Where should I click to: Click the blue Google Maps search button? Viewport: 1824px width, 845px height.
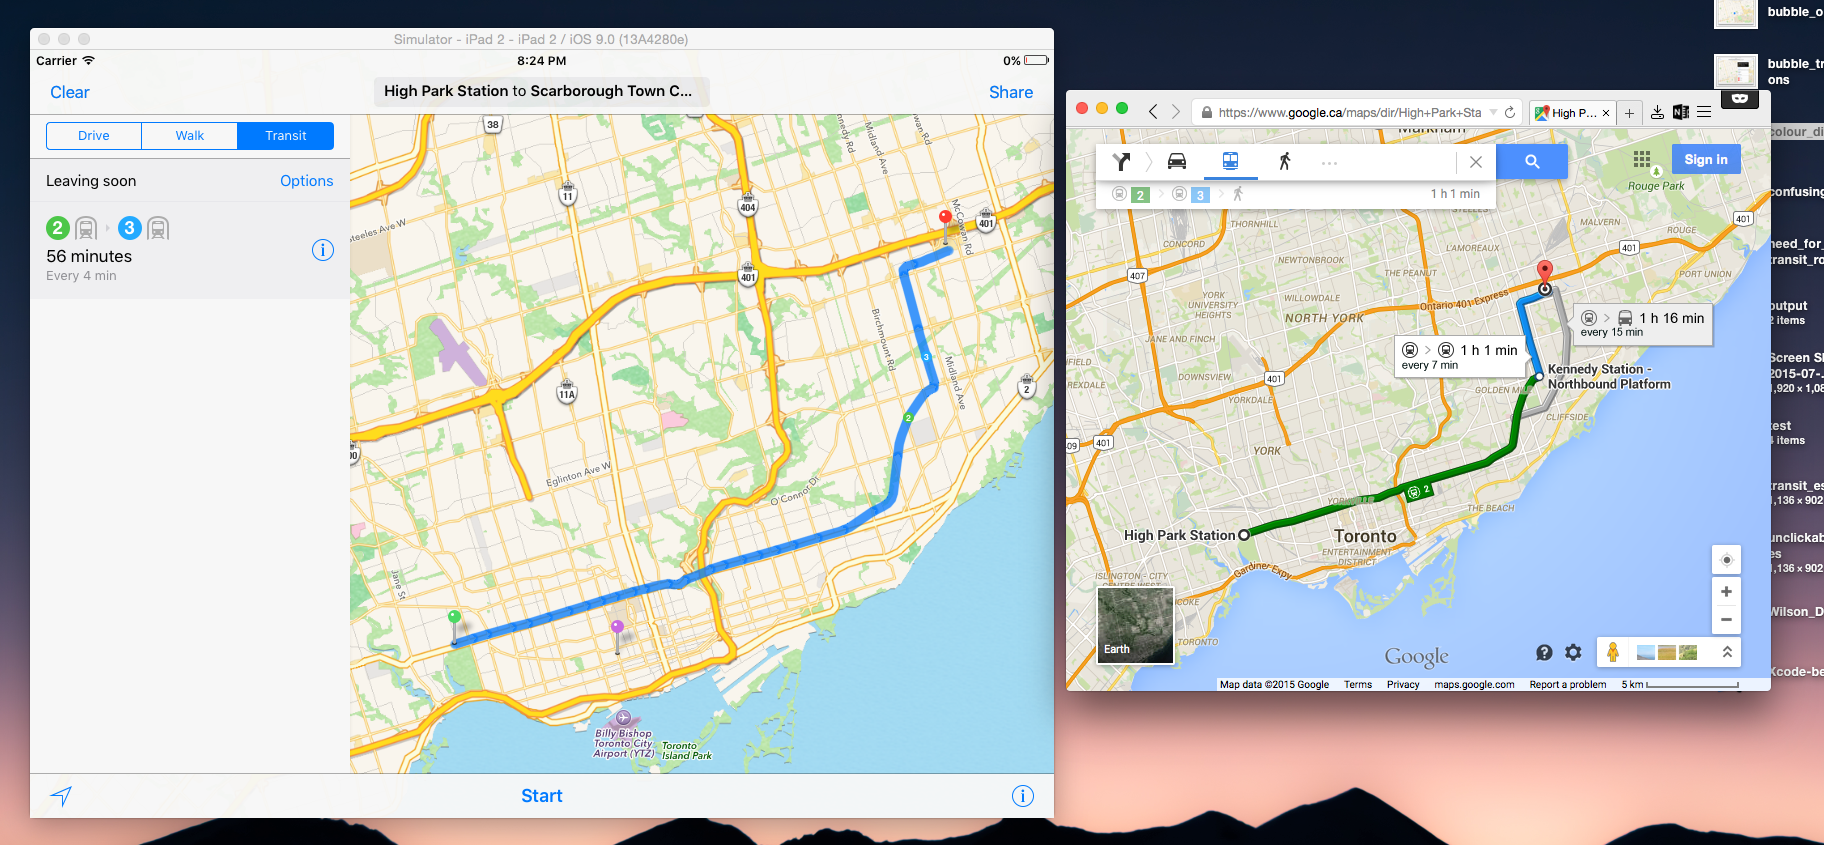1532,161
